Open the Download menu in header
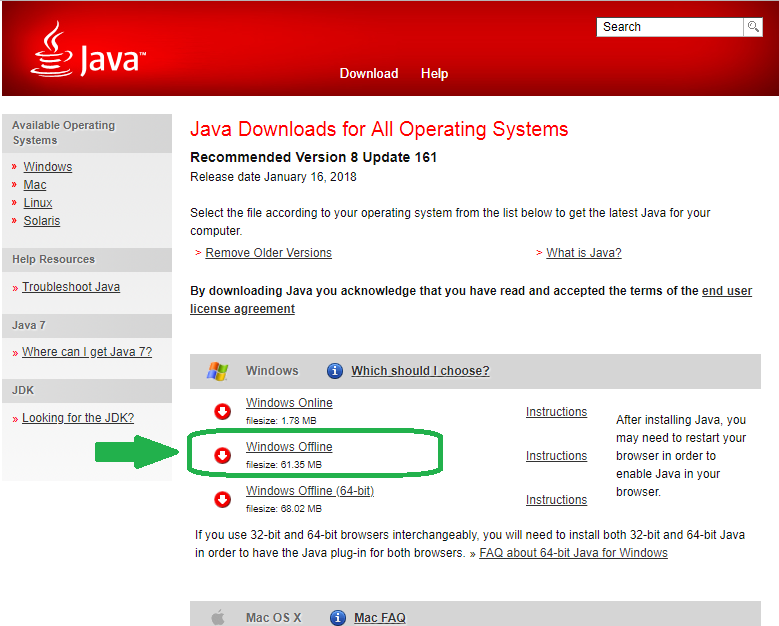779x626 pixels. point(369,74)
